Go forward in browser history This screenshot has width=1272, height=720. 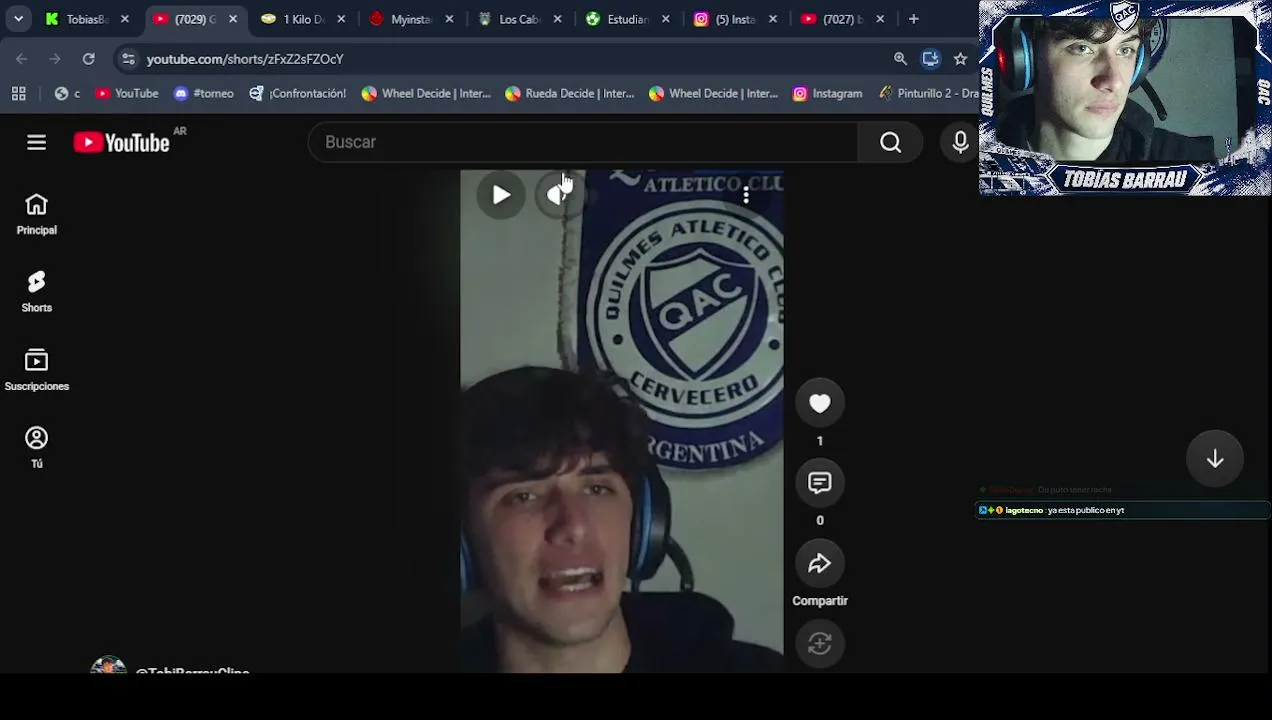click(55, 59)
